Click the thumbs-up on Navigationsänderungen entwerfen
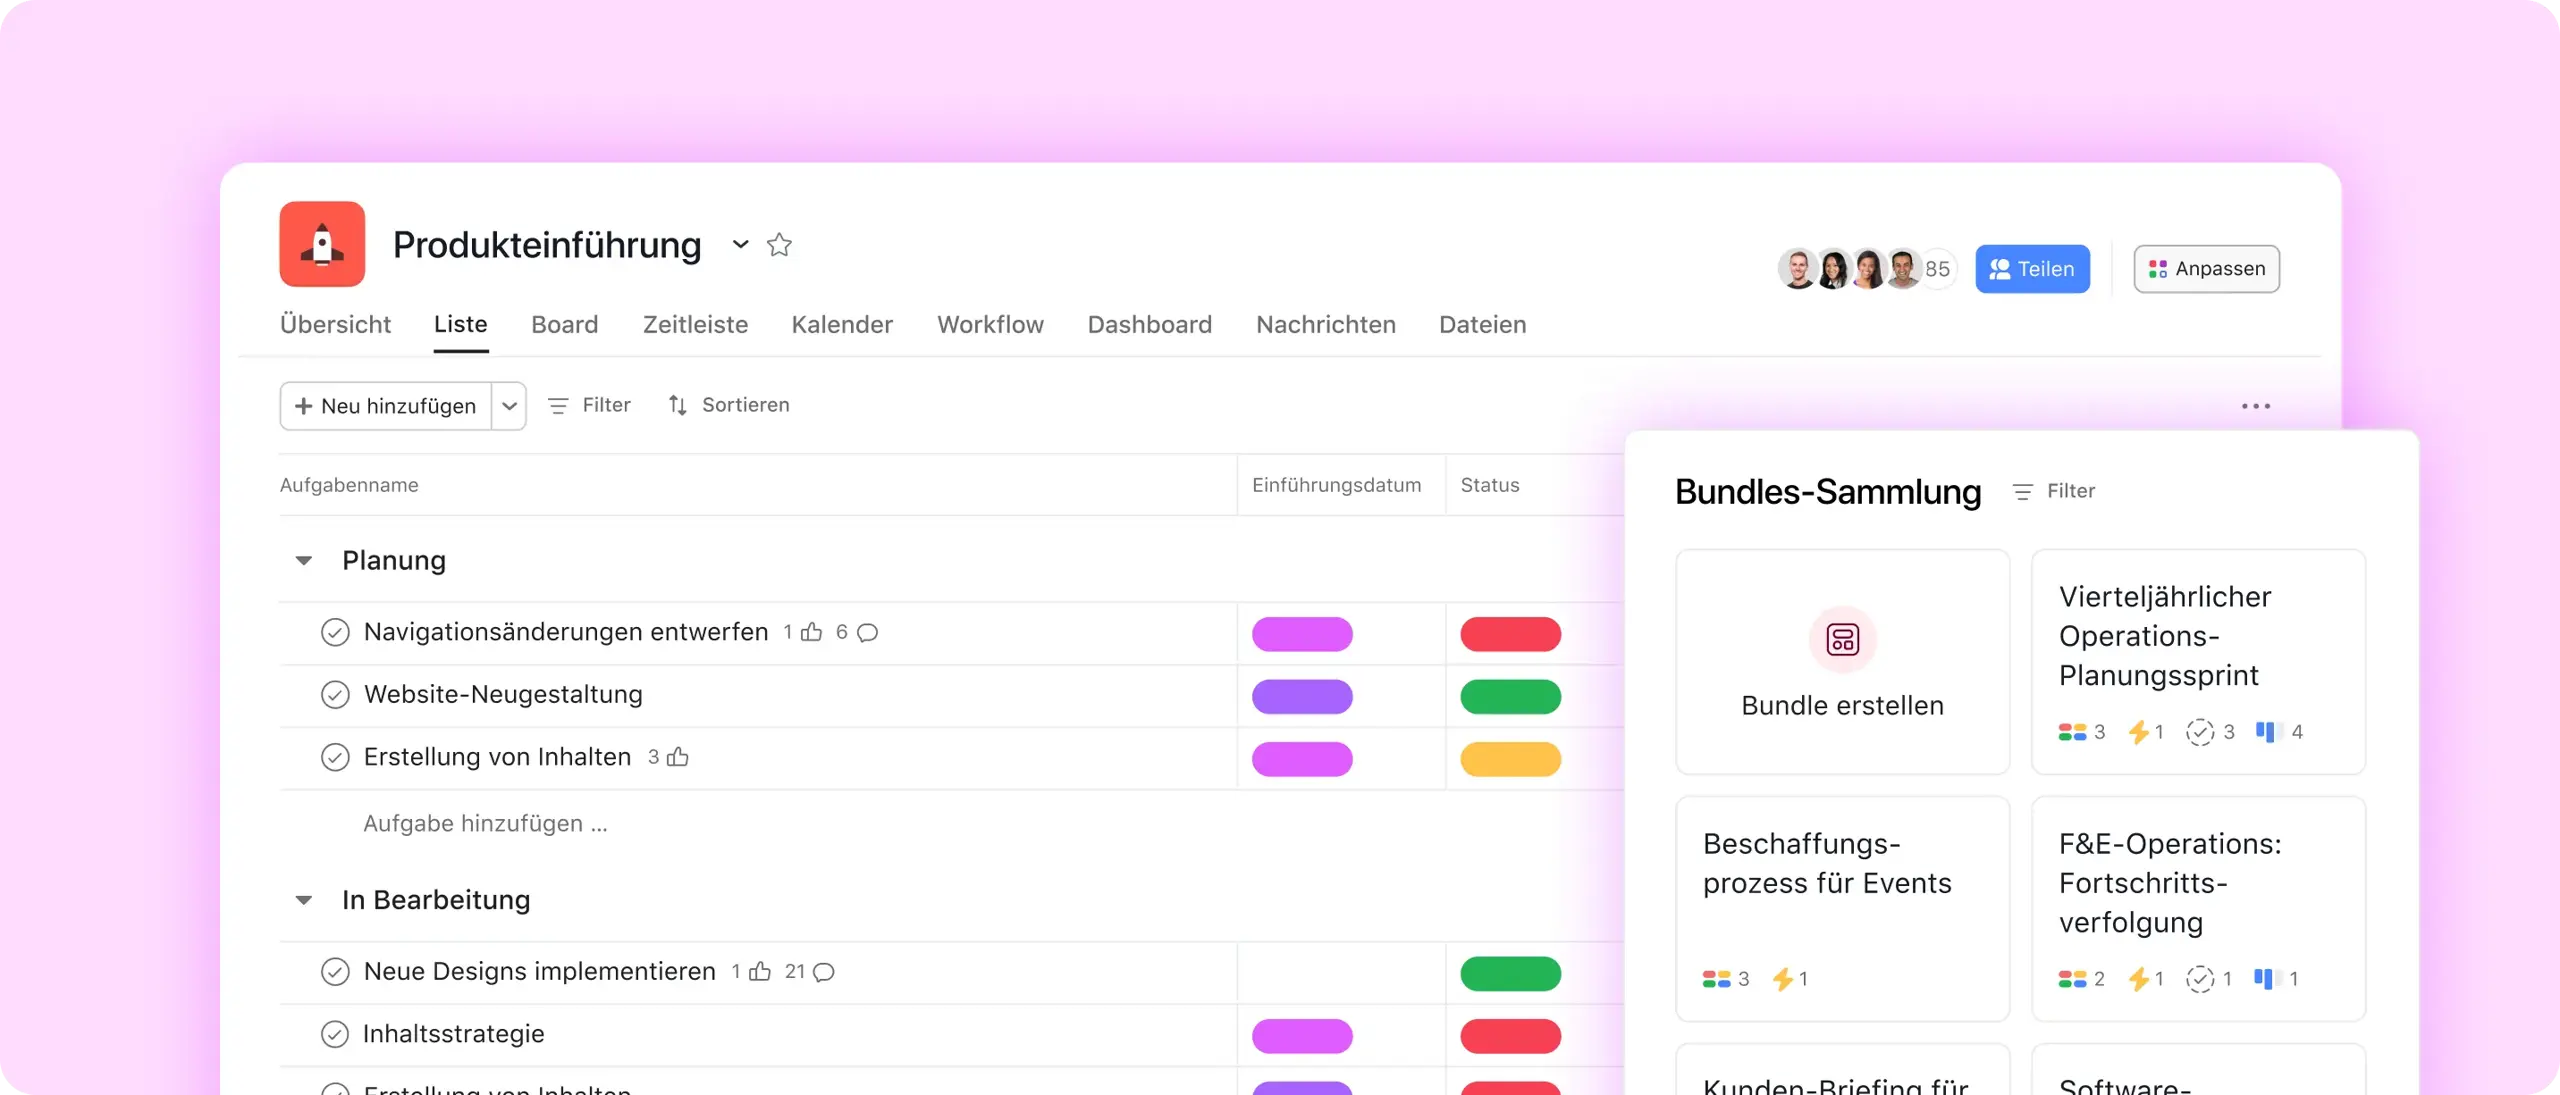Image resolution: width=2560 pixels, height=1095 pixels. (812, 632)
